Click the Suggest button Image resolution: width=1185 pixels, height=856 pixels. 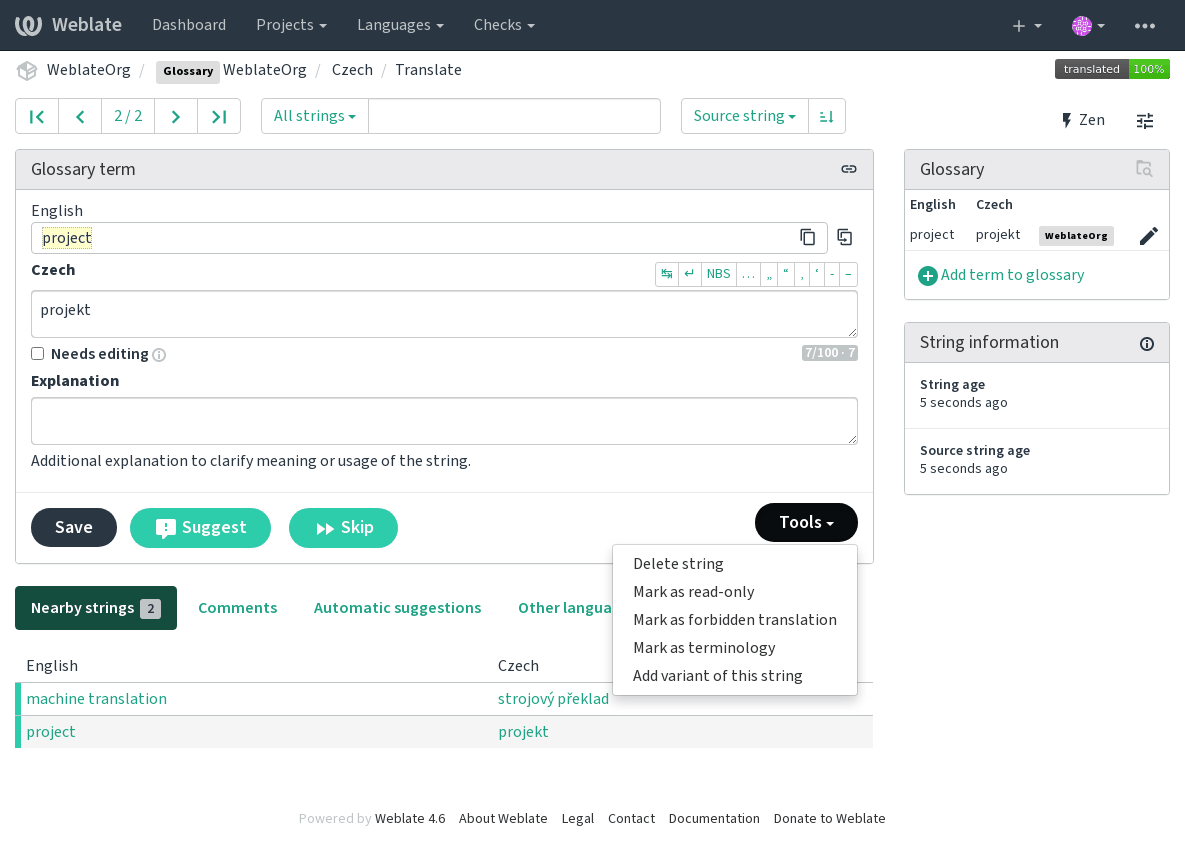point(200,527)
